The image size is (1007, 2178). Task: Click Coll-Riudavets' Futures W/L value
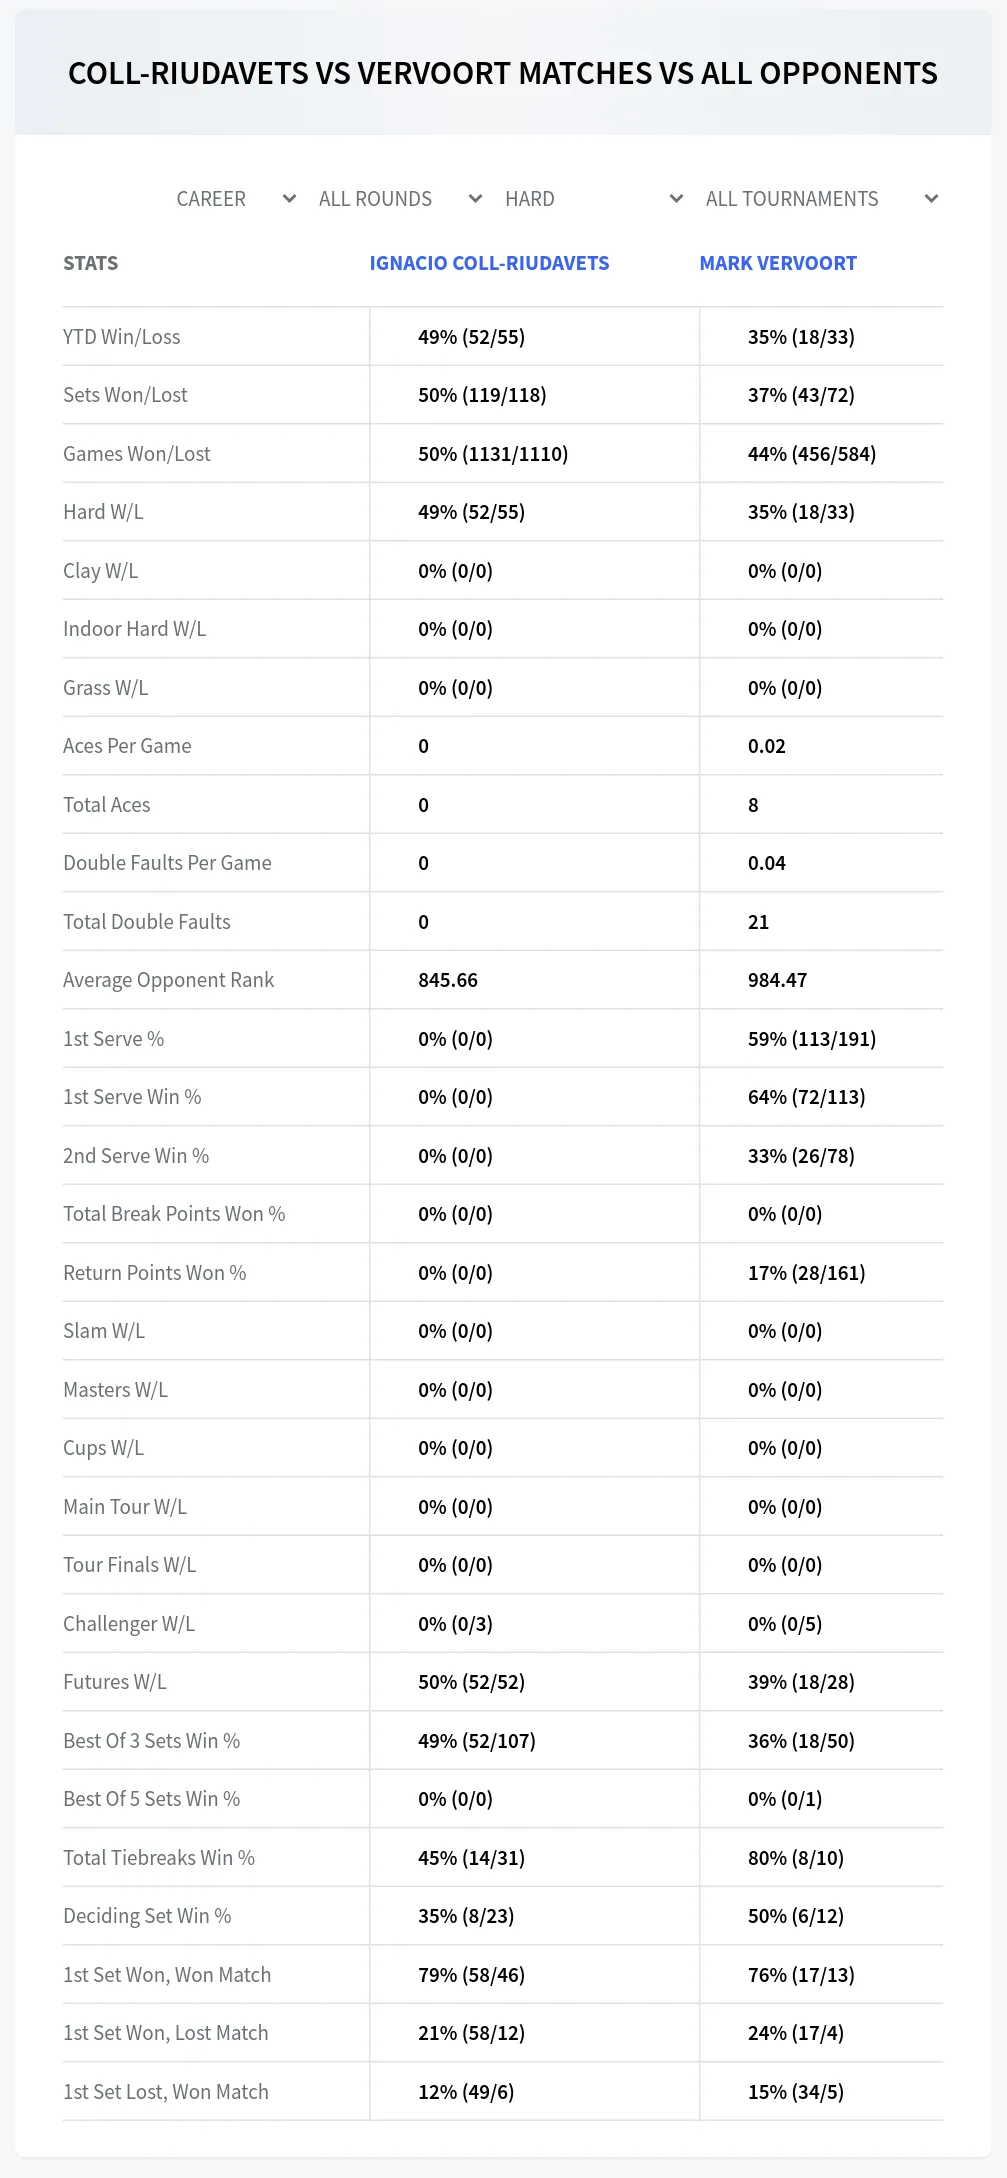(x=471, y=1682)
